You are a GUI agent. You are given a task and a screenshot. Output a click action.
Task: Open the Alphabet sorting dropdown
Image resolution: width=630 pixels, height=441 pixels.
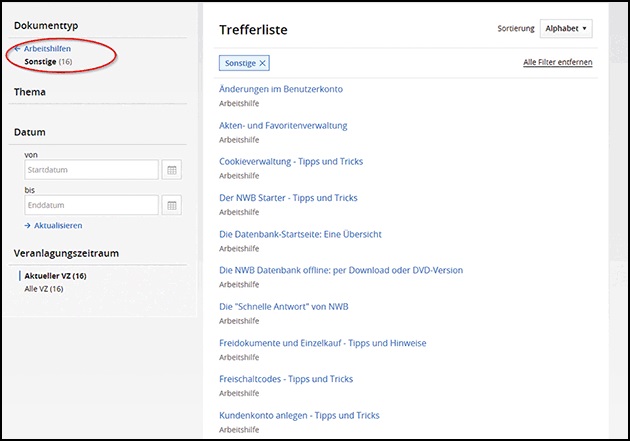tap(566, 29)
